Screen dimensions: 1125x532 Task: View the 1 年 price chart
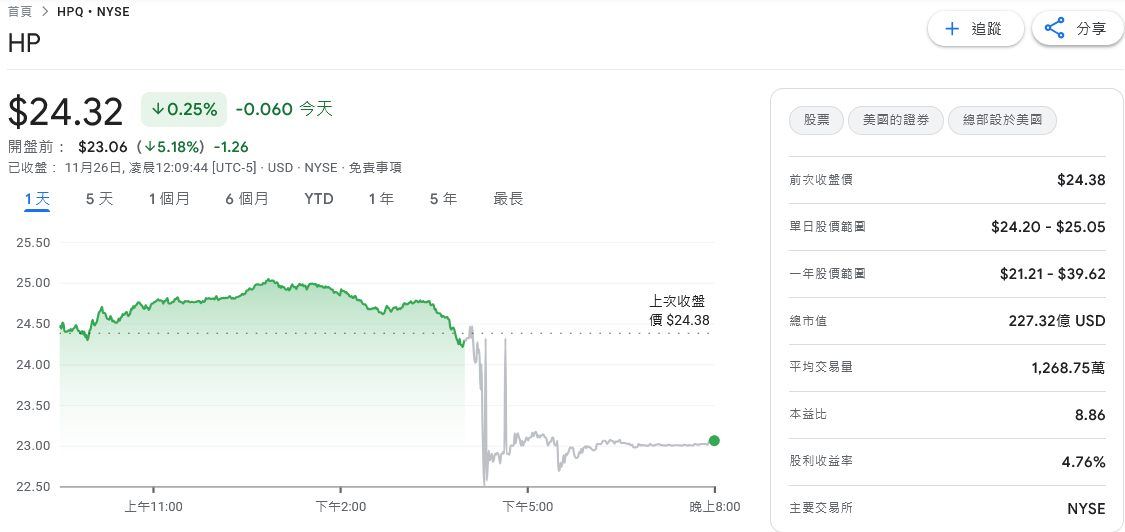(381, 199)
